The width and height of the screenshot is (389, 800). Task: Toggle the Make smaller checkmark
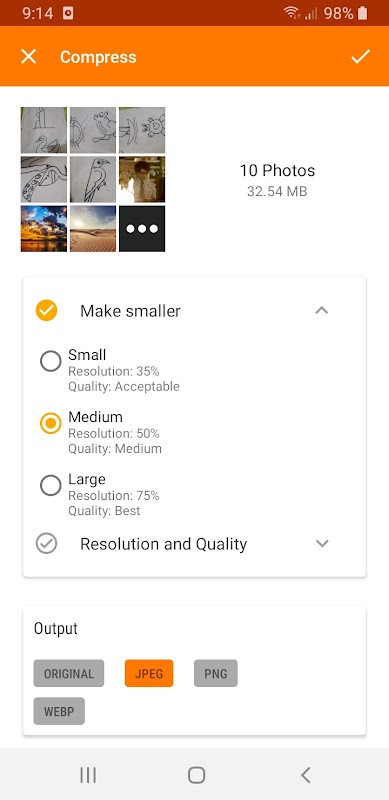[46, 310]
